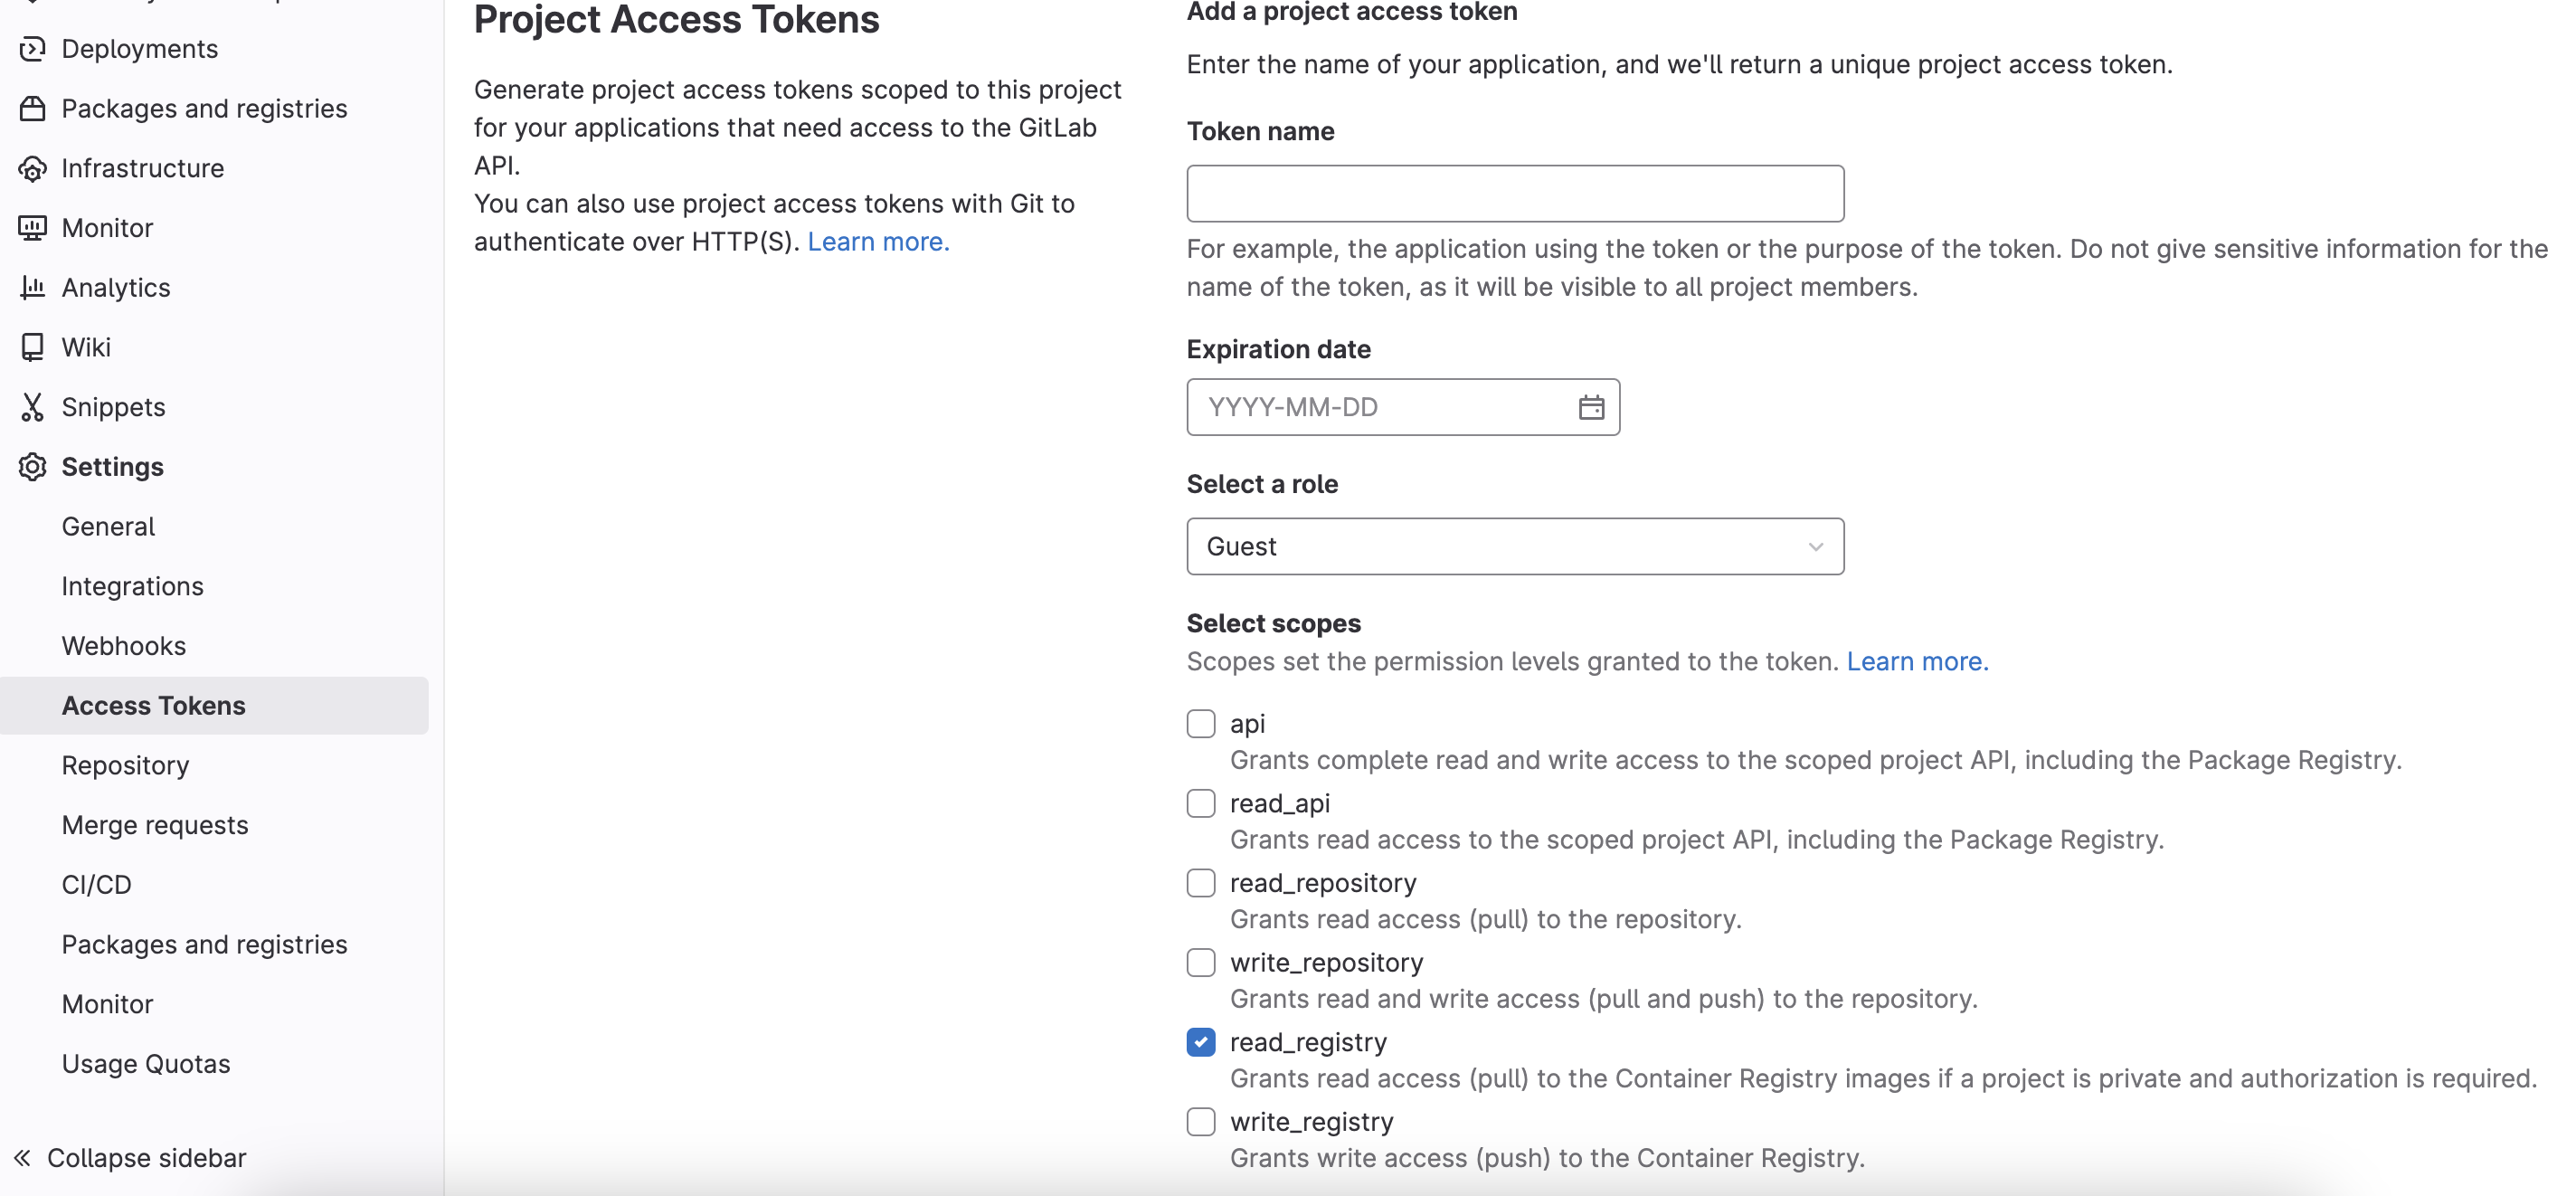
Task: Enable the api scope checkbox
Action: [x=1200, y=724]
